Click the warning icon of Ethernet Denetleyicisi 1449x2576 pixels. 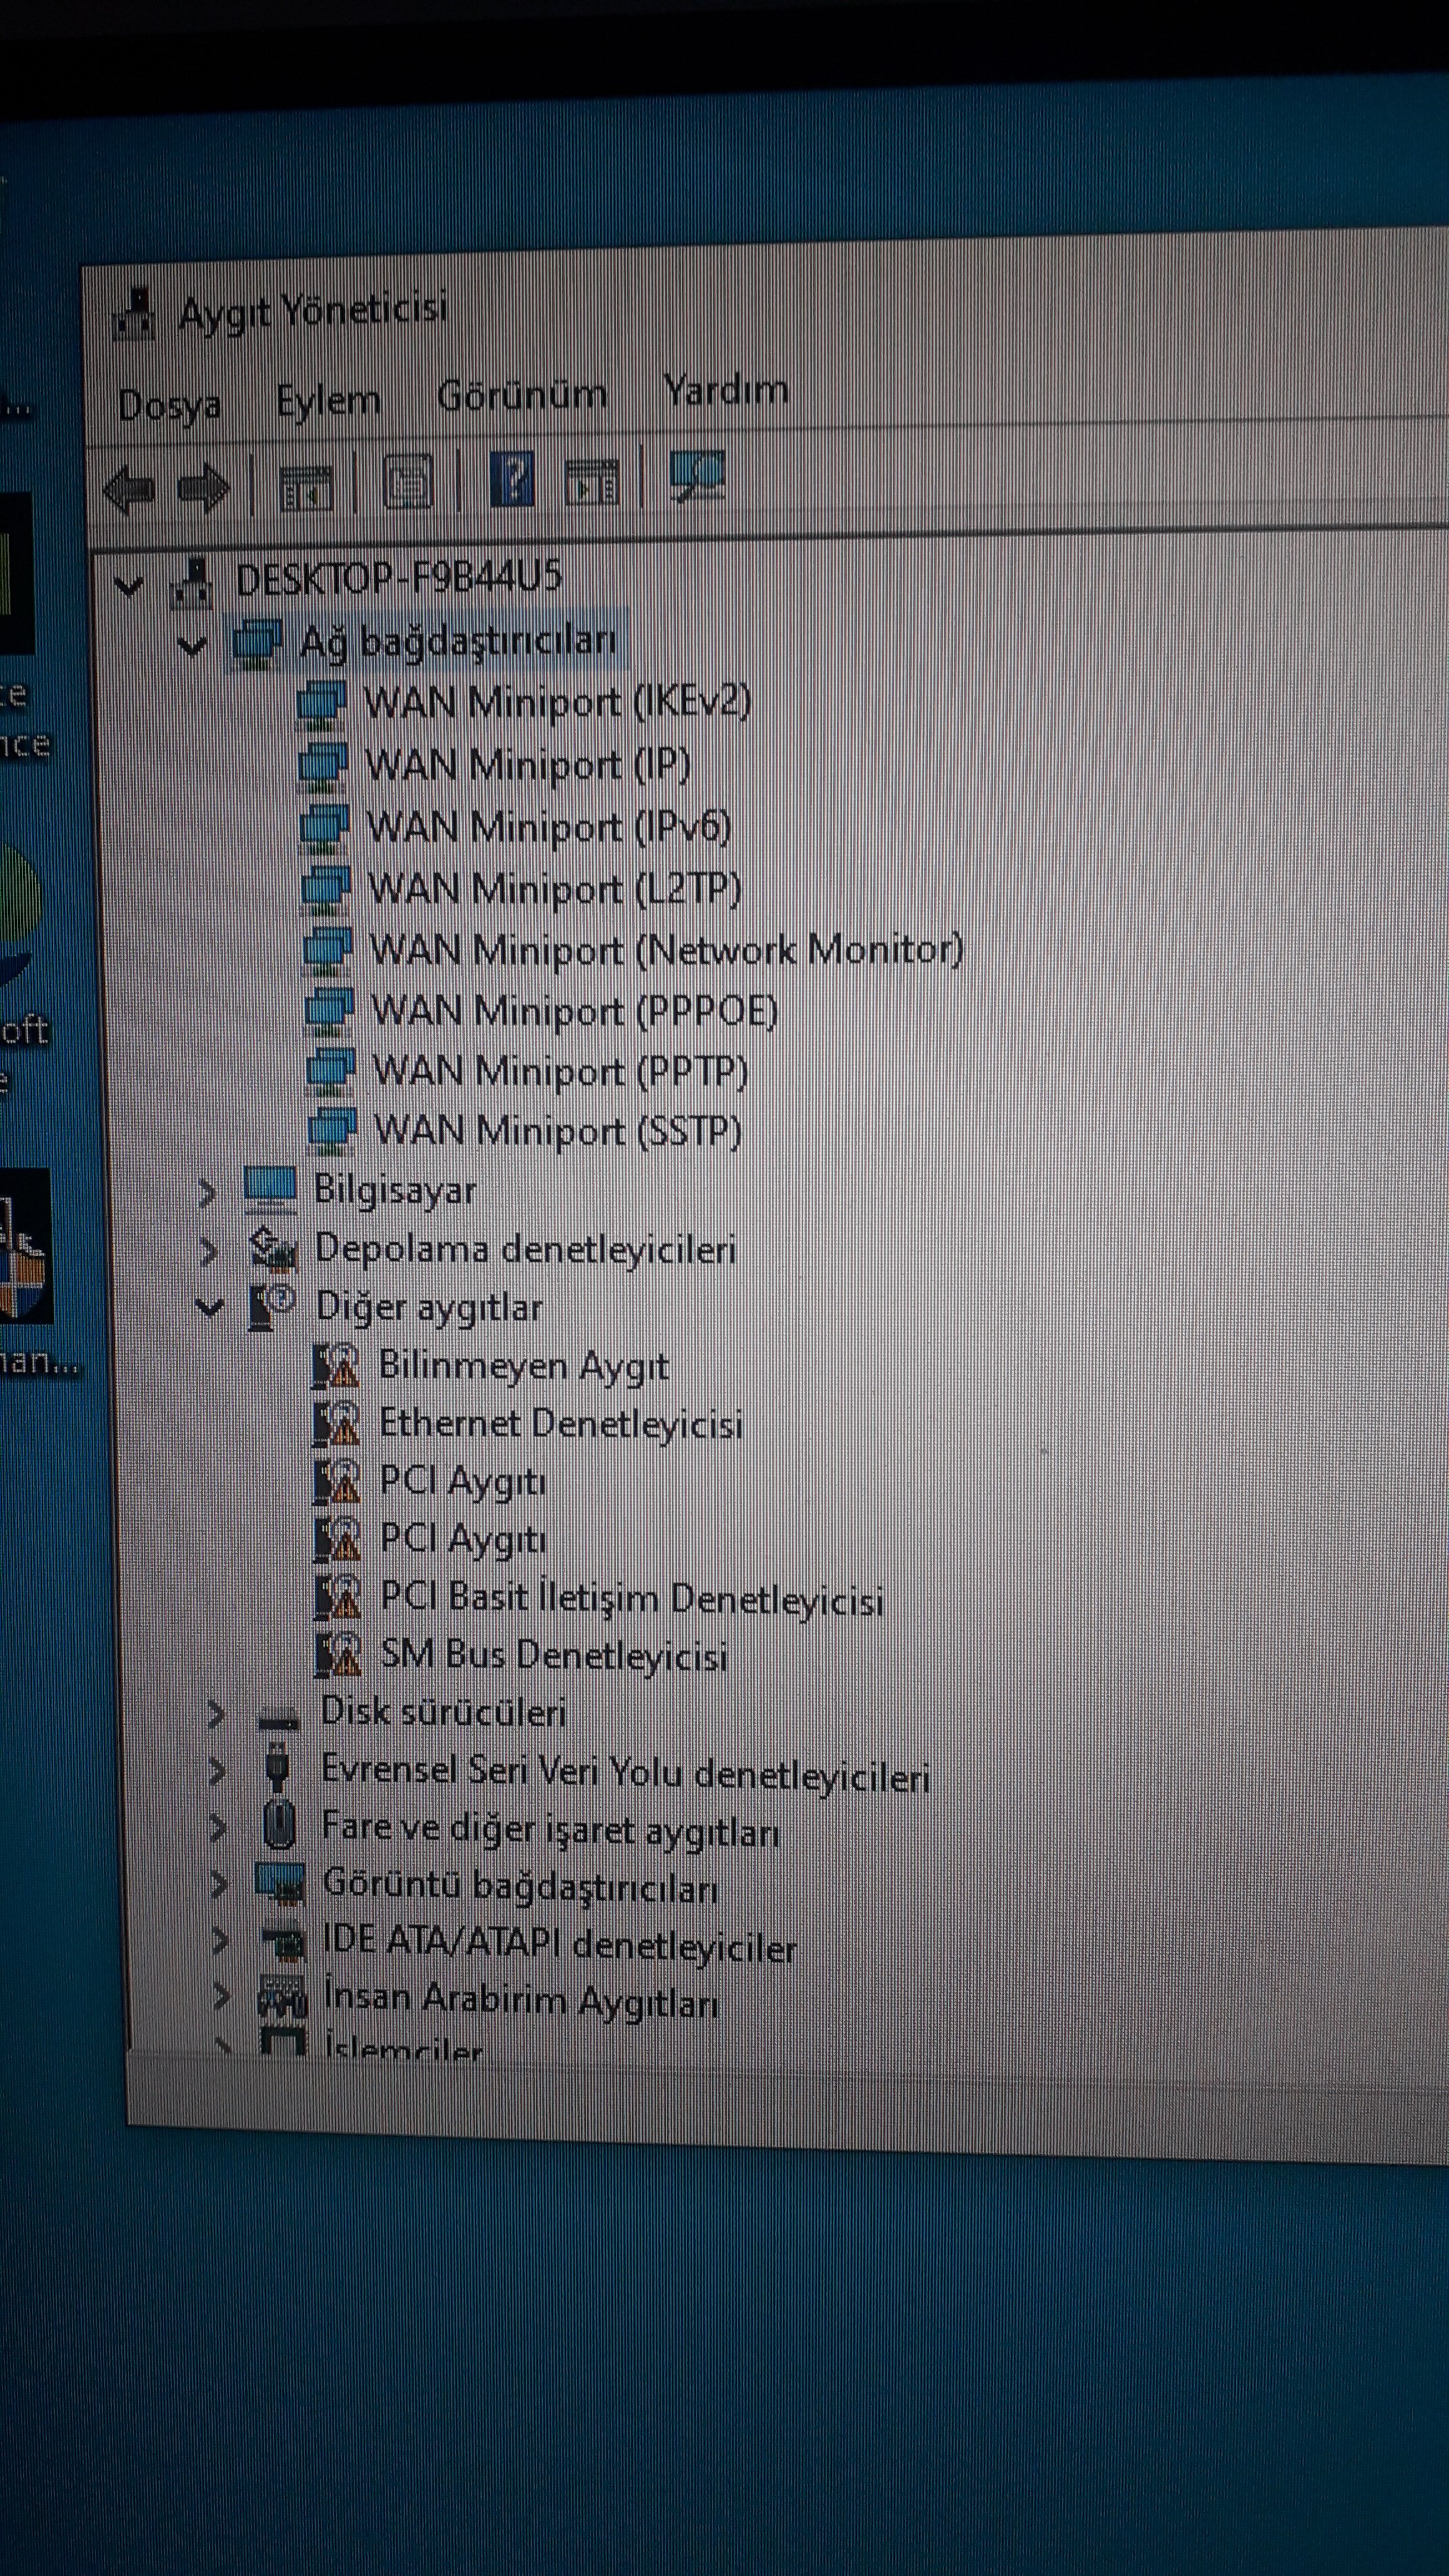pos(337,1424)
